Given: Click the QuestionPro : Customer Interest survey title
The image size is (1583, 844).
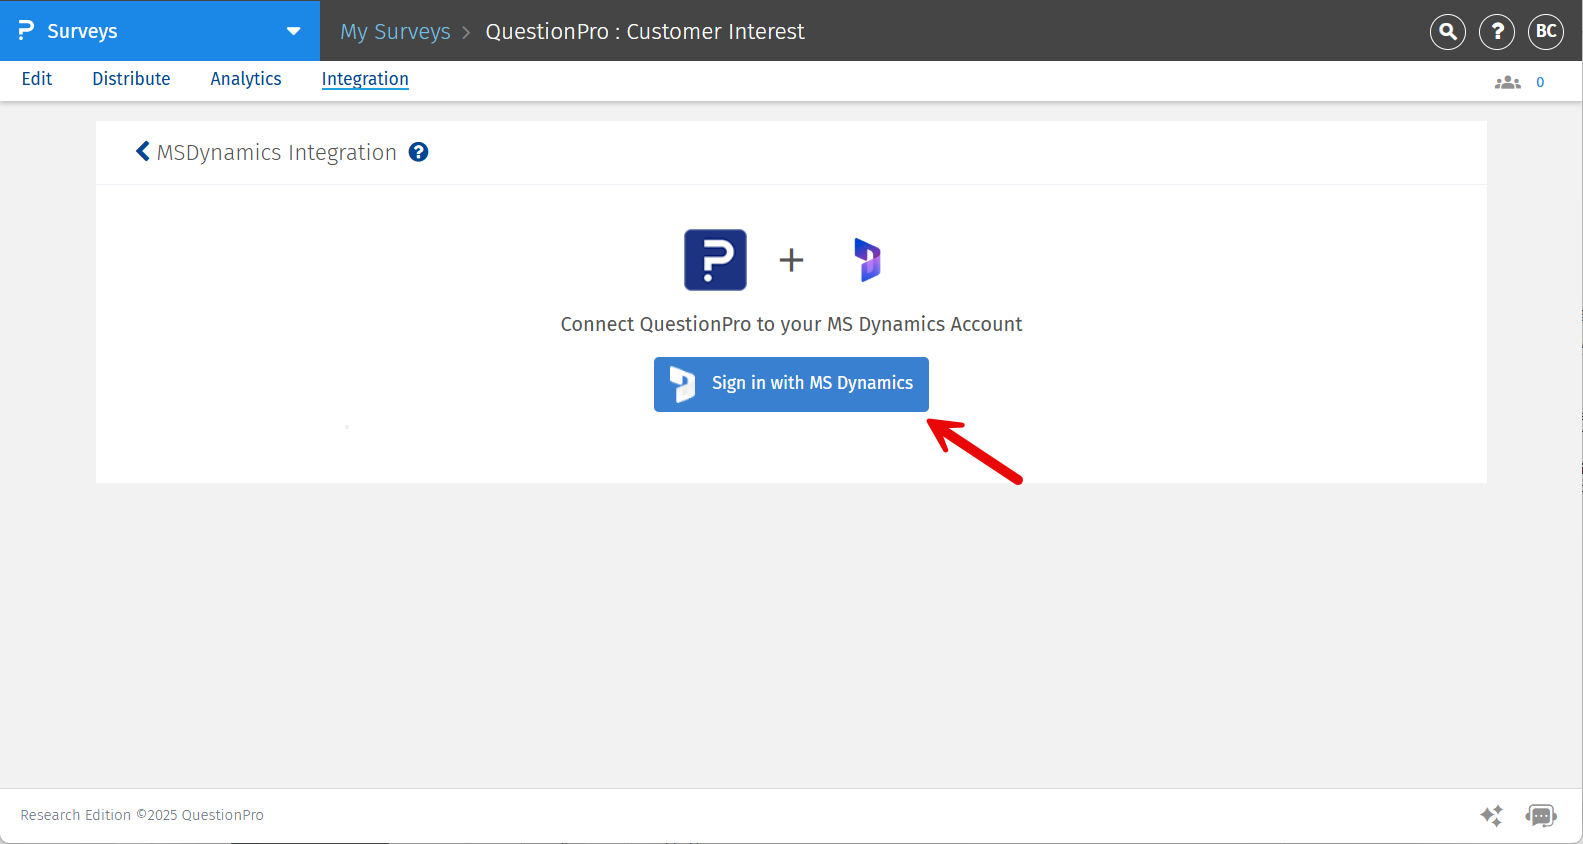Looking at the screenshot, I should (645, 32).
